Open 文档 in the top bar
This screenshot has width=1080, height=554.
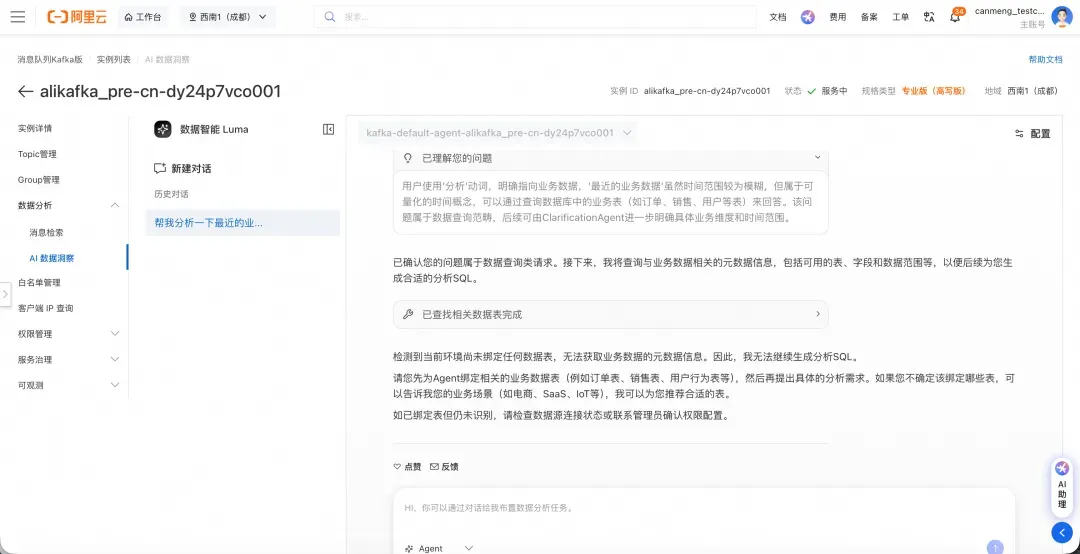(778, 17)
